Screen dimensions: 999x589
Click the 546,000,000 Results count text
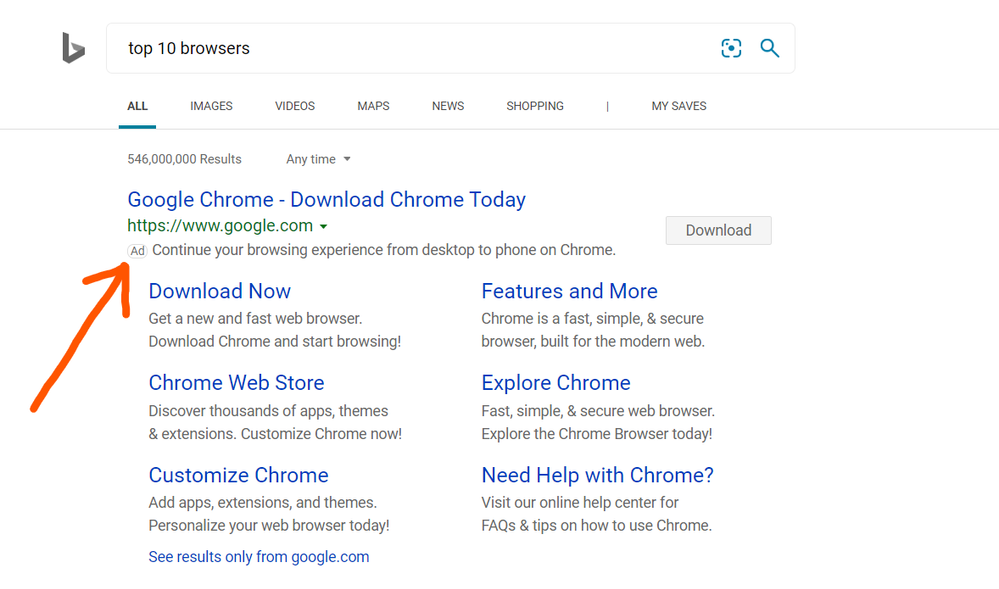coord(184,159)
